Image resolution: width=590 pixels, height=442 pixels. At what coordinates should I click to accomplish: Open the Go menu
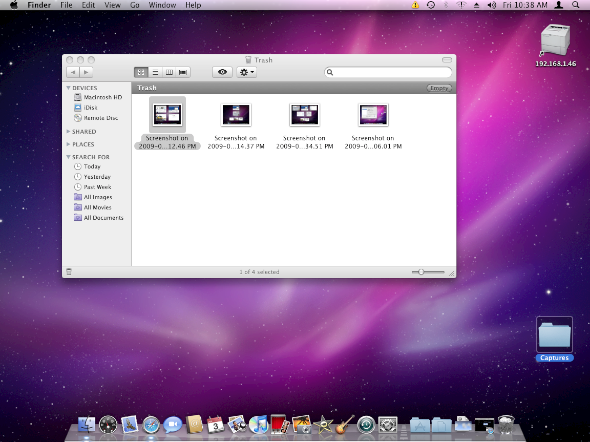tap(135, 5)
